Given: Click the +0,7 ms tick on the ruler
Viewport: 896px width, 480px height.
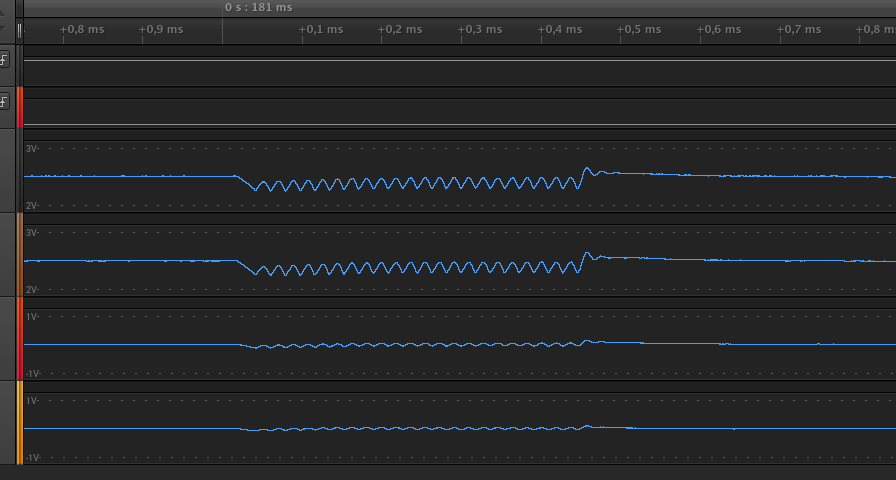Looking at the screenshot, I should [799, 30].
